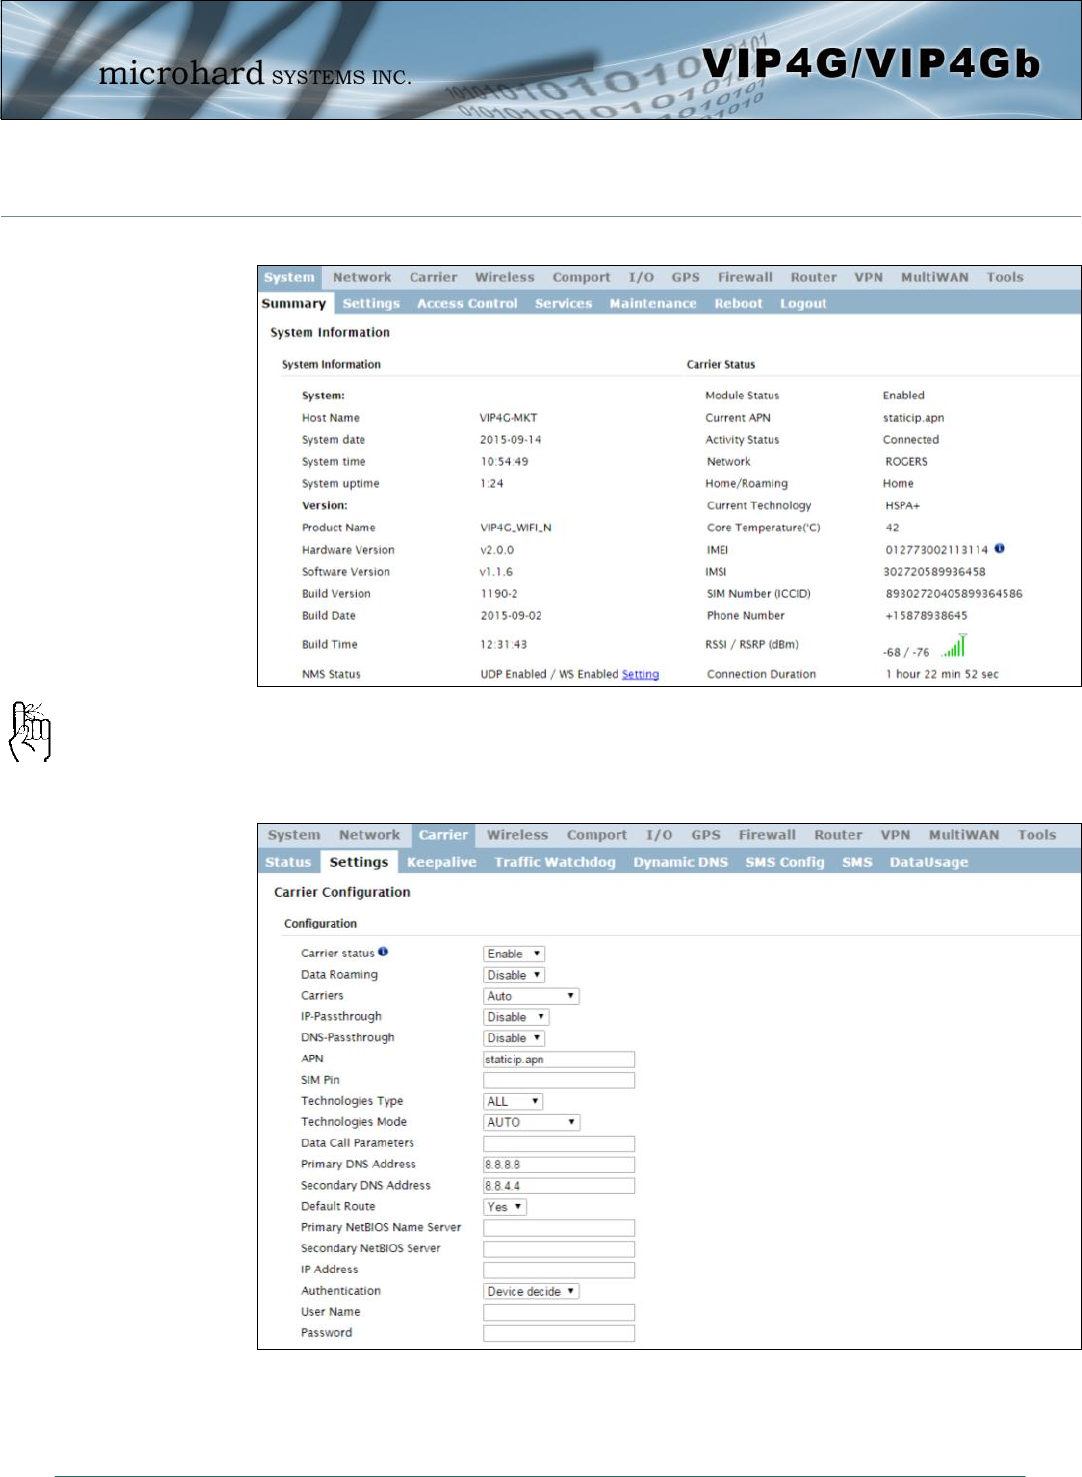Open the VPN tab in lower menu
The height and width of the screenshot is (1477, 1082).
(x=895, y=835)
